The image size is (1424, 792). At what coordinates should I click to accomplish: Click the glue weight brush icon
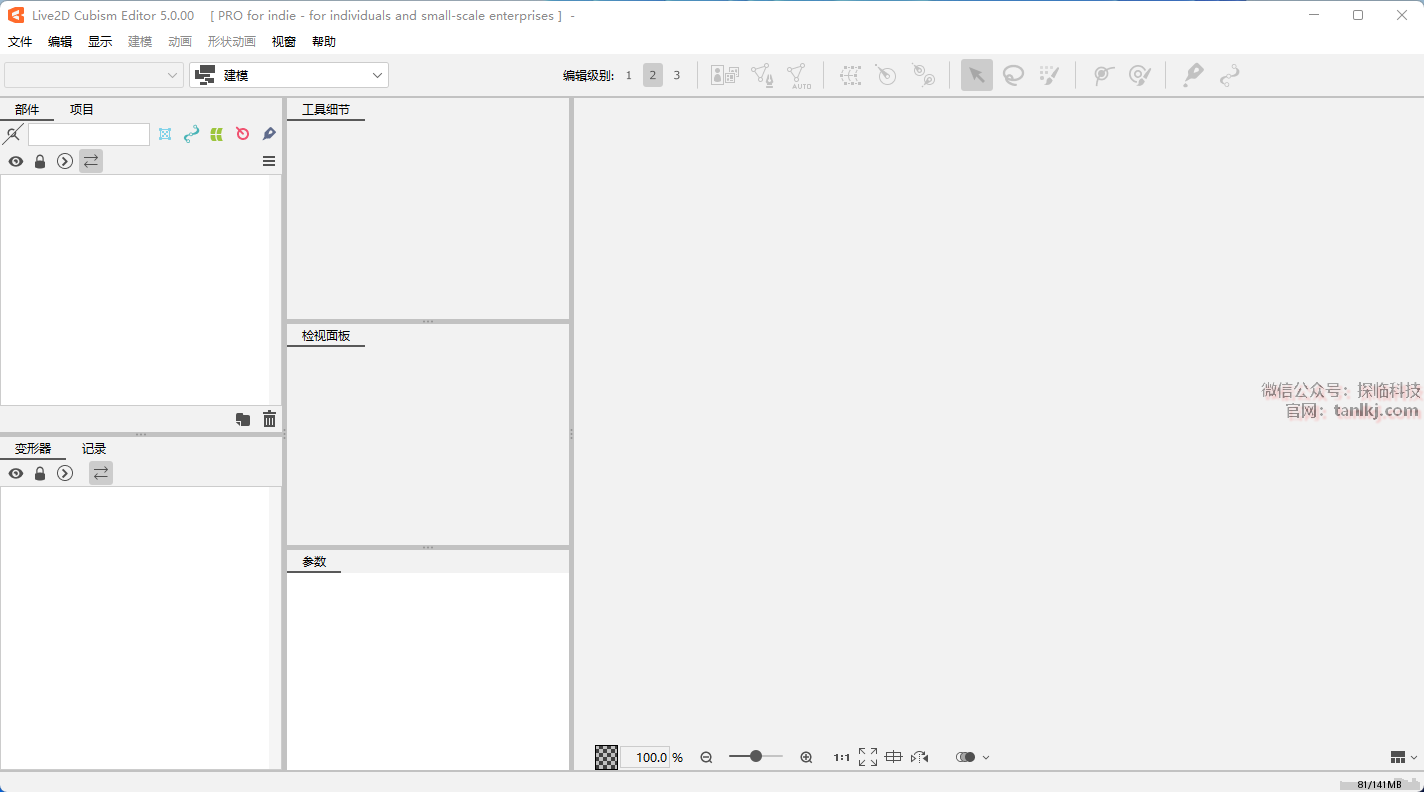click(x=1140, y=75)
